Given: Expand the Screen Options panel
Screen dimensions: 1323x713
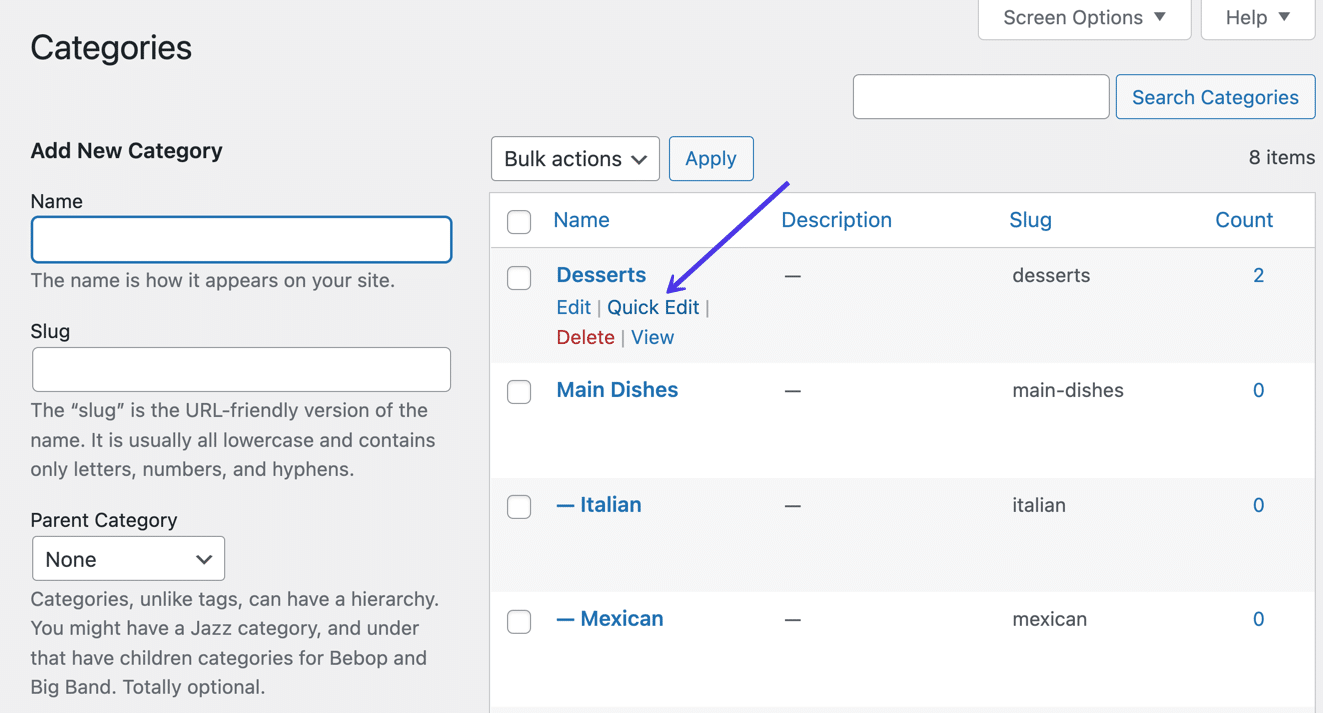Looking at the screenshot, I should (1084, 18).
